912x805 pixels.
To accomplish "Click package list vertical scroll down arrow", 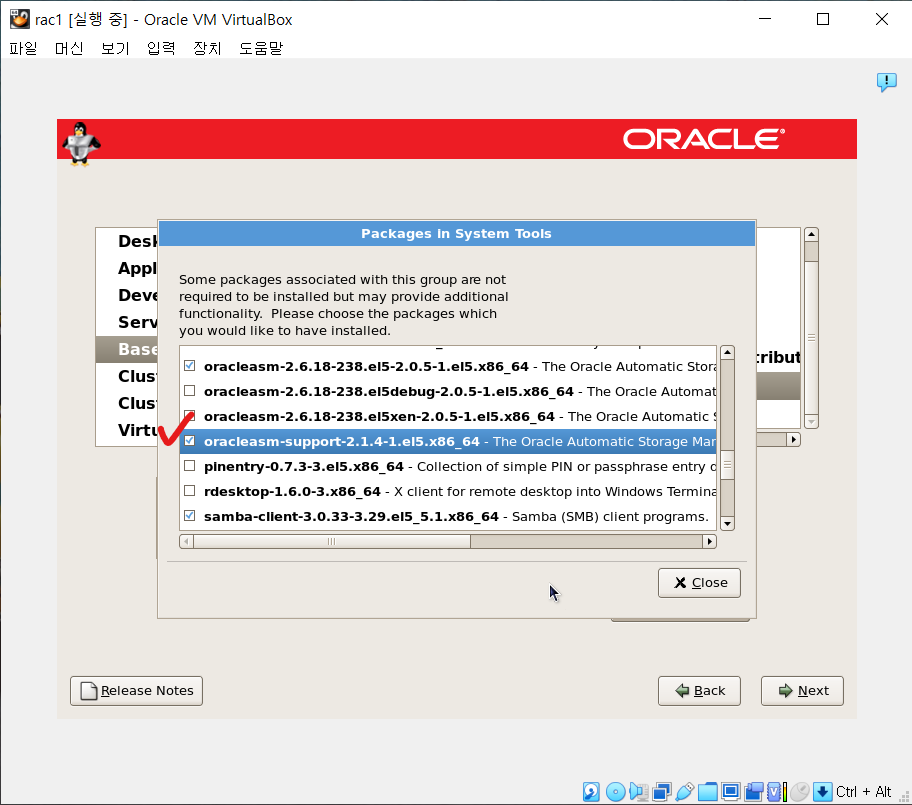I will click(727, 523).
